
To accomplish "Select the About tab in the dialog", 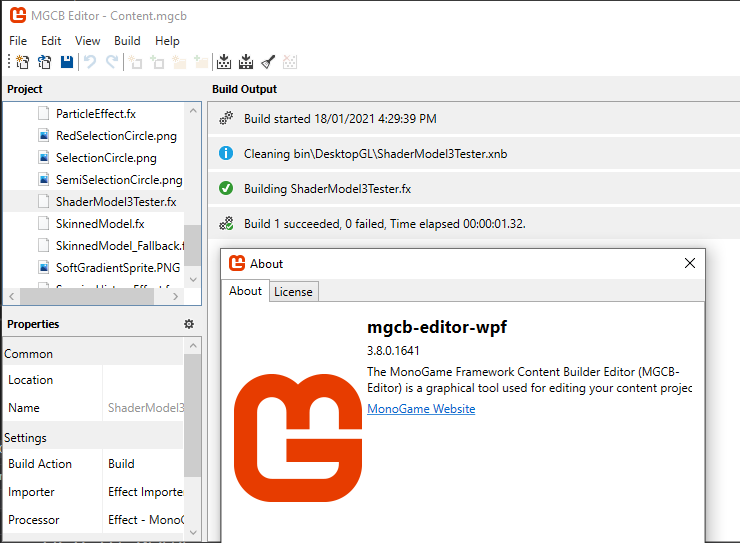I will (245, 291).
